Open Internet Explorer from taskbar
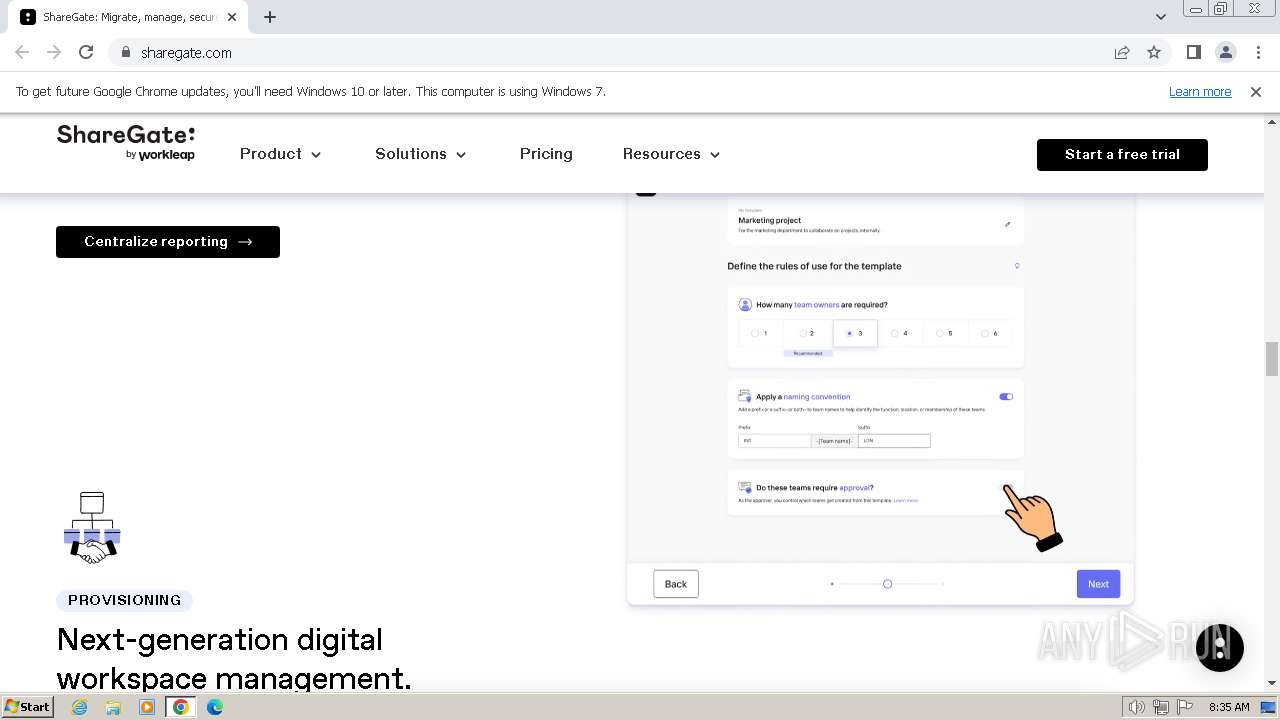Viewport: 1280px width, 720px height. tap(79, 707)
